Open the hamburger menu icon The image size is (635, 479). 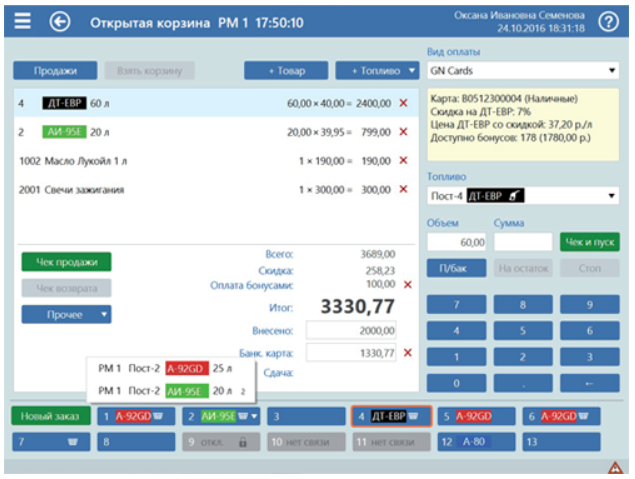23,21
